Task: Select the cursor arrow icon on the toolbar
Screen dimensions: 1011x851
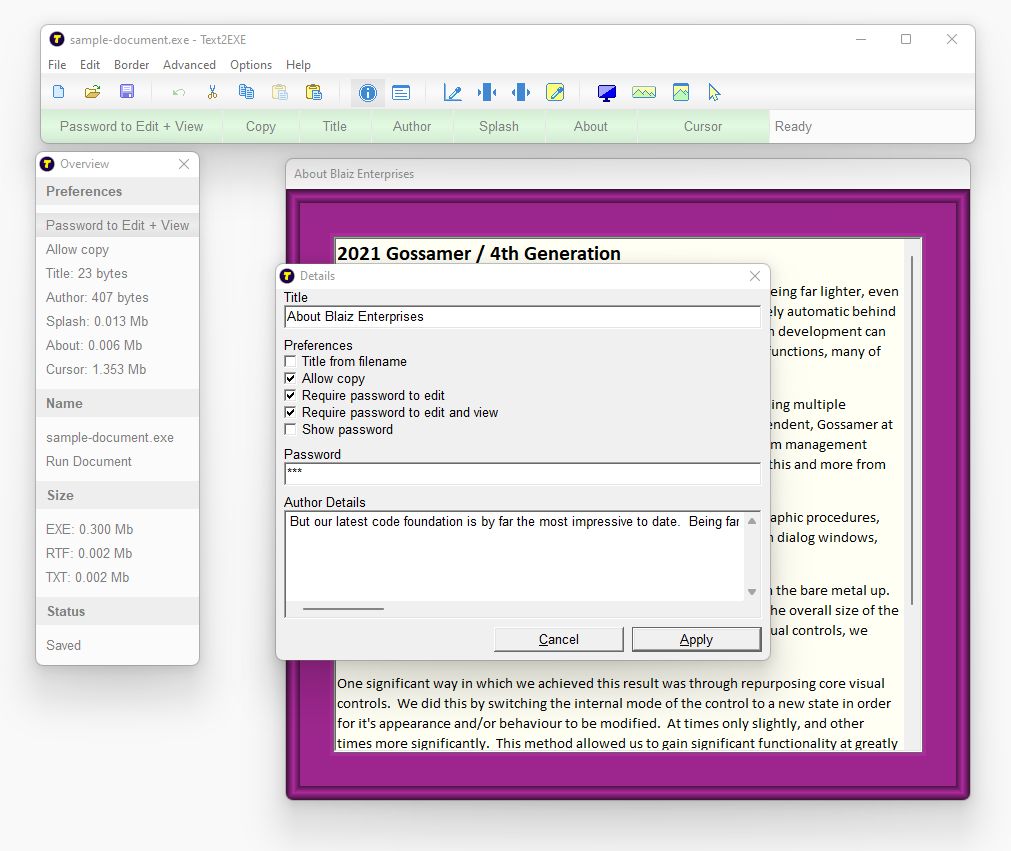Action: point(713,92)
